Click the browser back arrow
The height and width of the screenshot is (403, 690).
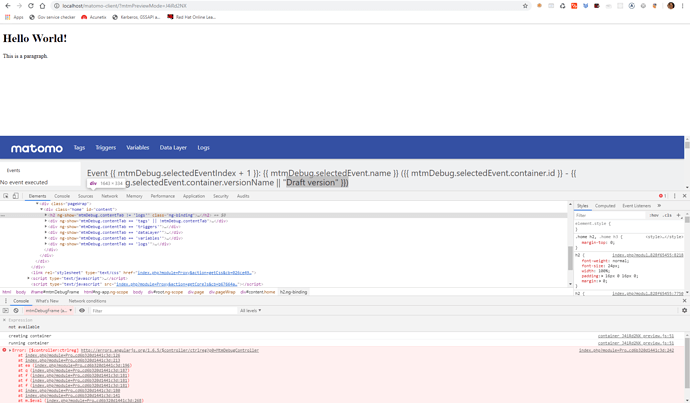pyautogui.click(x=7, y=6)
